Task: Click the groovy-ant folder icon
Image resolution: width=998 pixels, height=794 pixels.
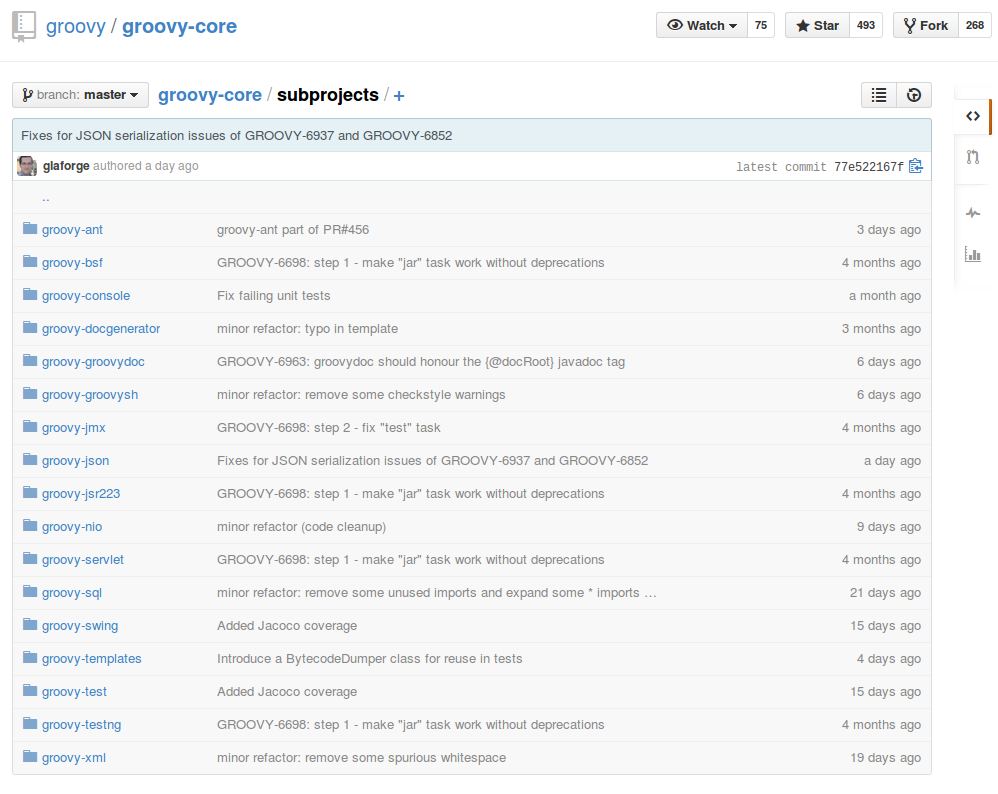Action: point(30,229)
